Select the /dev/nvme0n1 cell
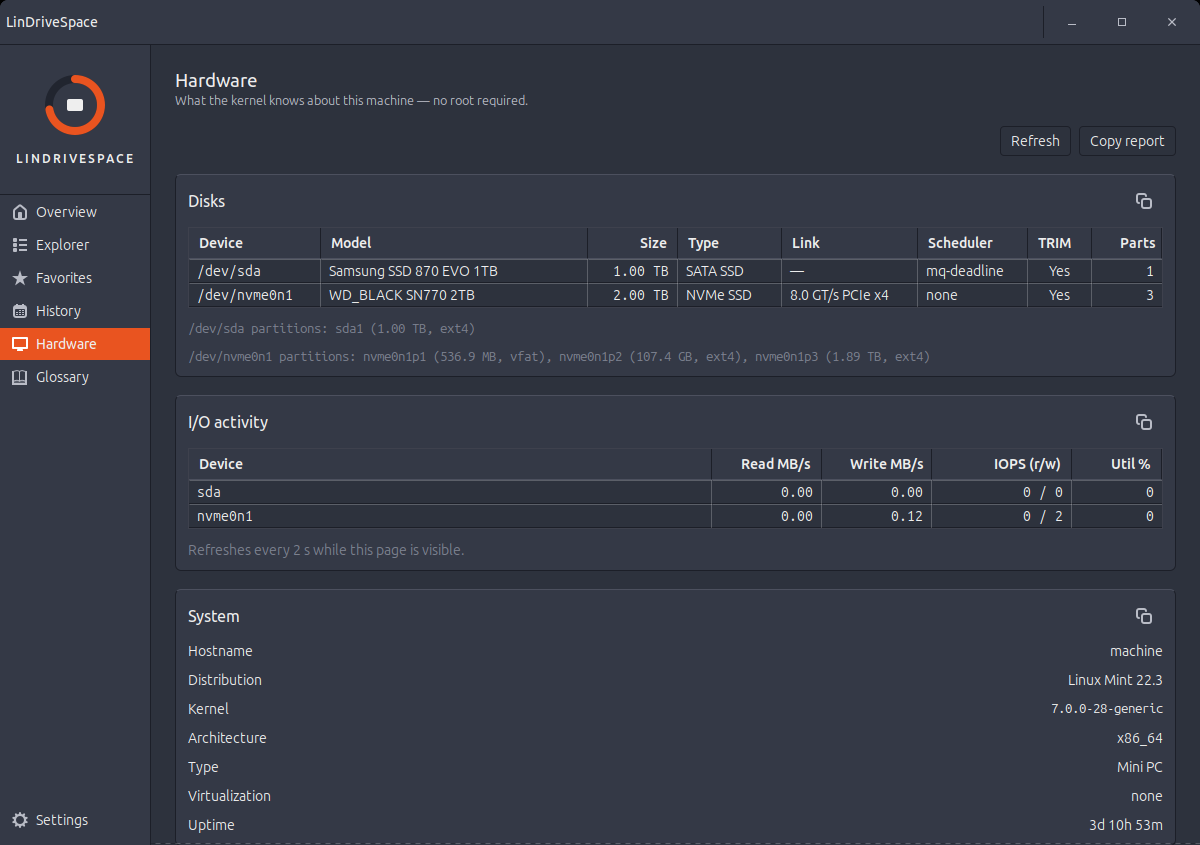The height and width of the screenshot is (845, 1200). click(x=254, y=295)
